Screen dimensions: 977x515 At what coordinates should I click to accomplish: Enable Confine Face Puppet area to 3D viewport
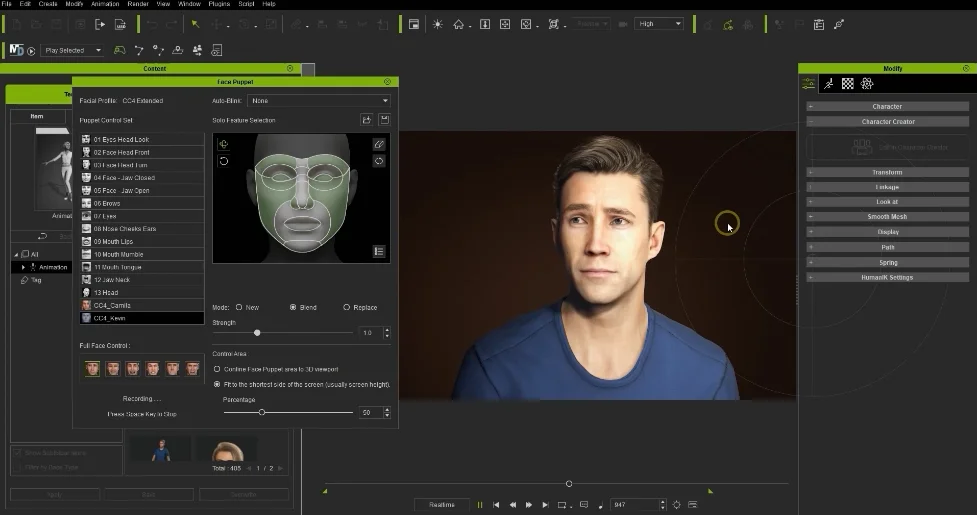217,369
